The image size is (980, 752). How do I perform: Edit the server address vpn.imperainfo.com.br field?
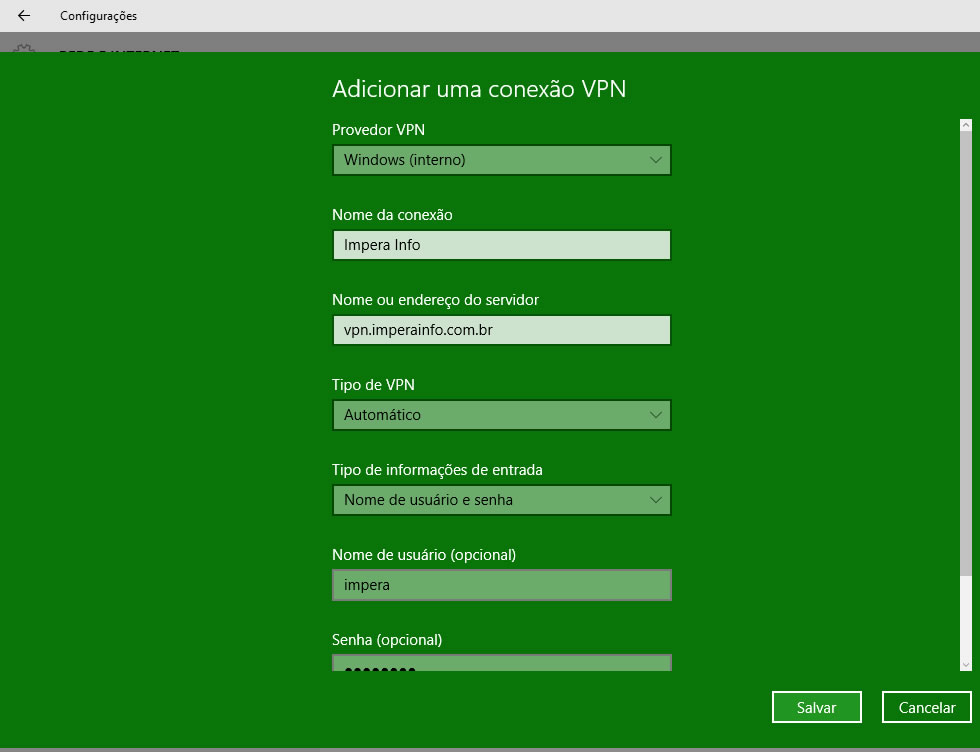tap(501, 330)
